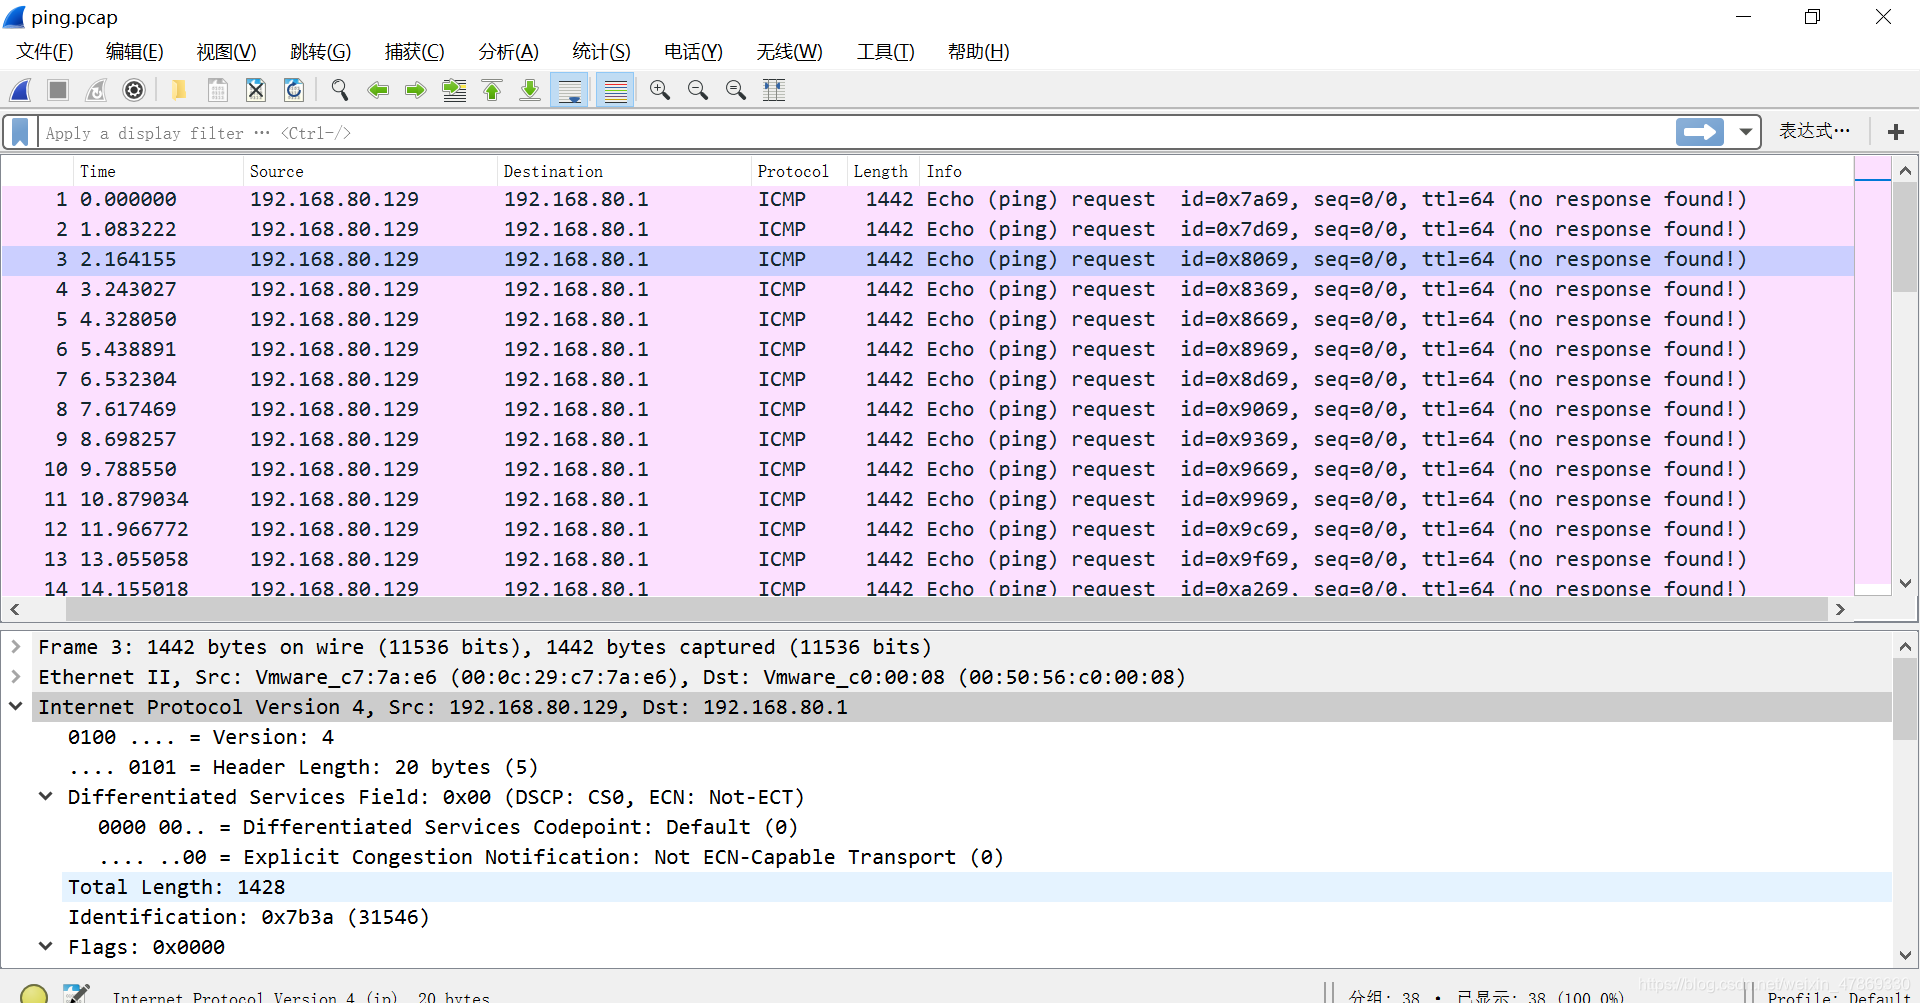Jump to first packet icon
Screen dimensions: 1920x1003
[492, 90]
